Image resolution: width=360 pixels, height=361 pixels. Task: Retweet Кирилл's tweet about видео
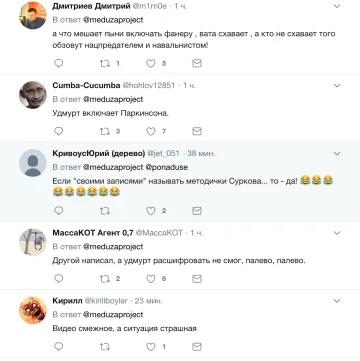pos(105,347)
